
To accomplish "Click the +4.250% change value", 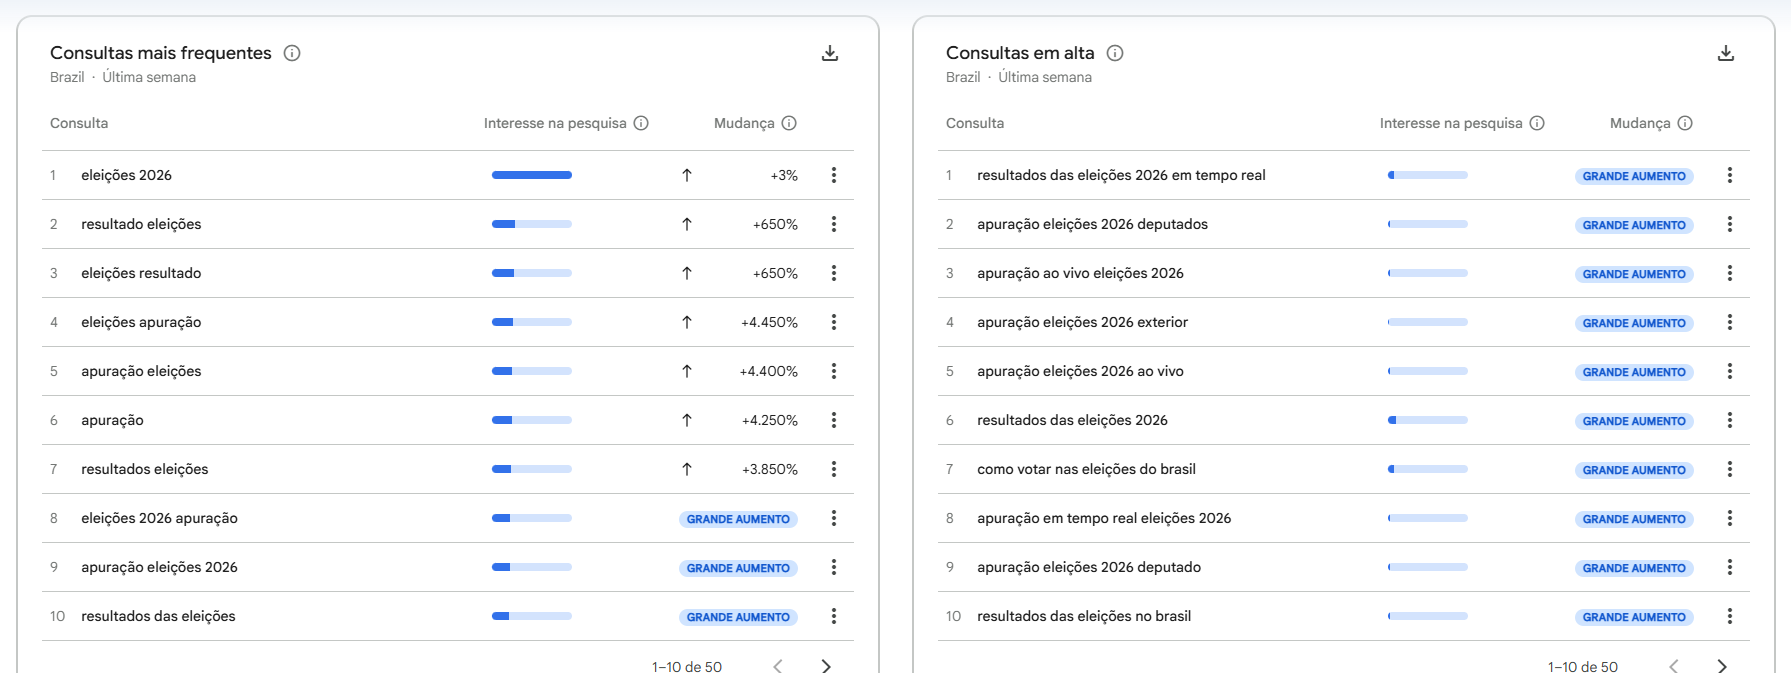I will (x=769, y=420).
